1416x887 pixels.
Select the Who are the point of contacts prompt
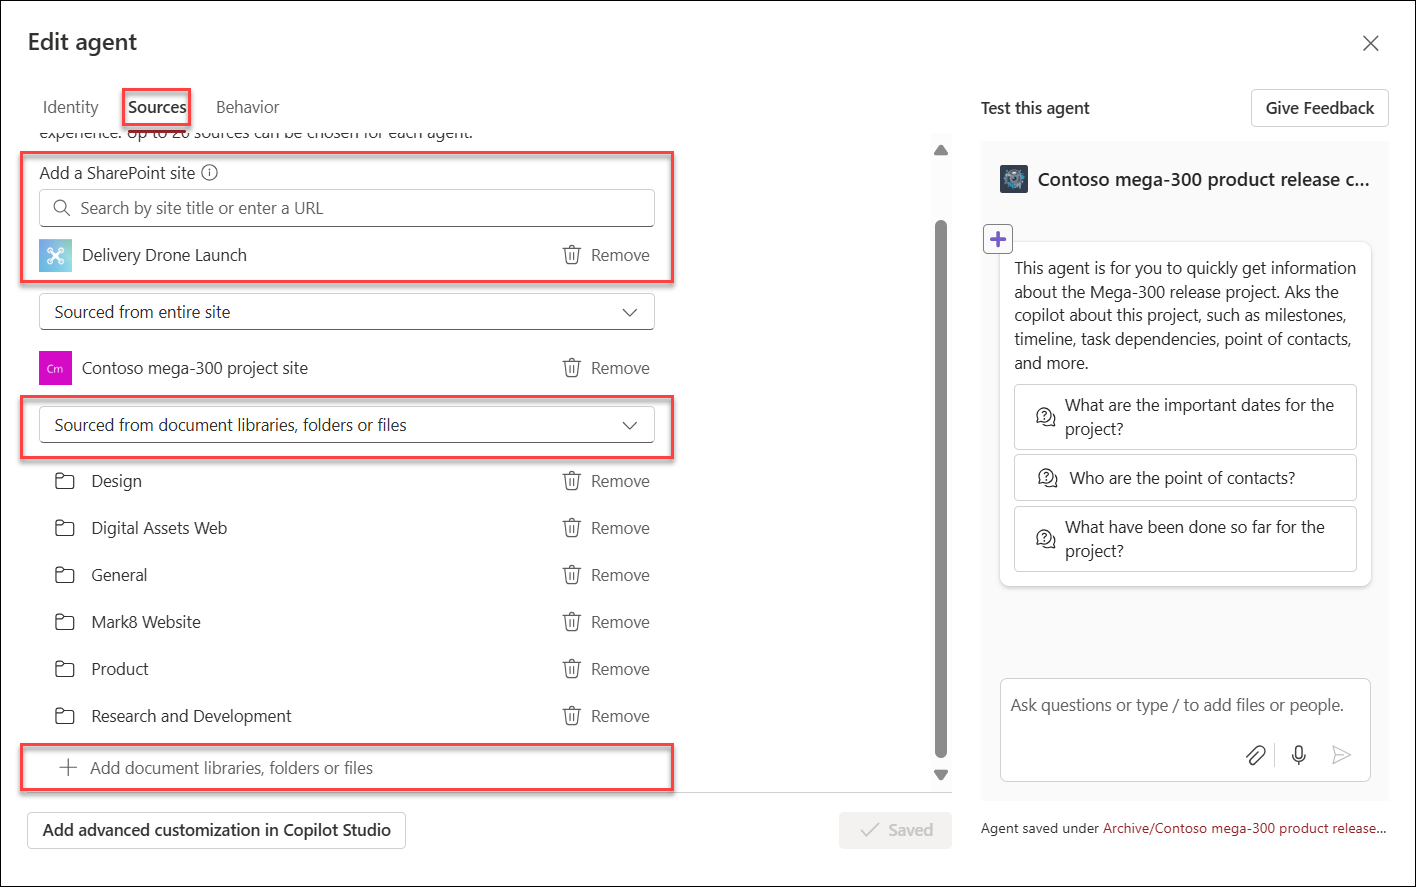(1184, 477)
